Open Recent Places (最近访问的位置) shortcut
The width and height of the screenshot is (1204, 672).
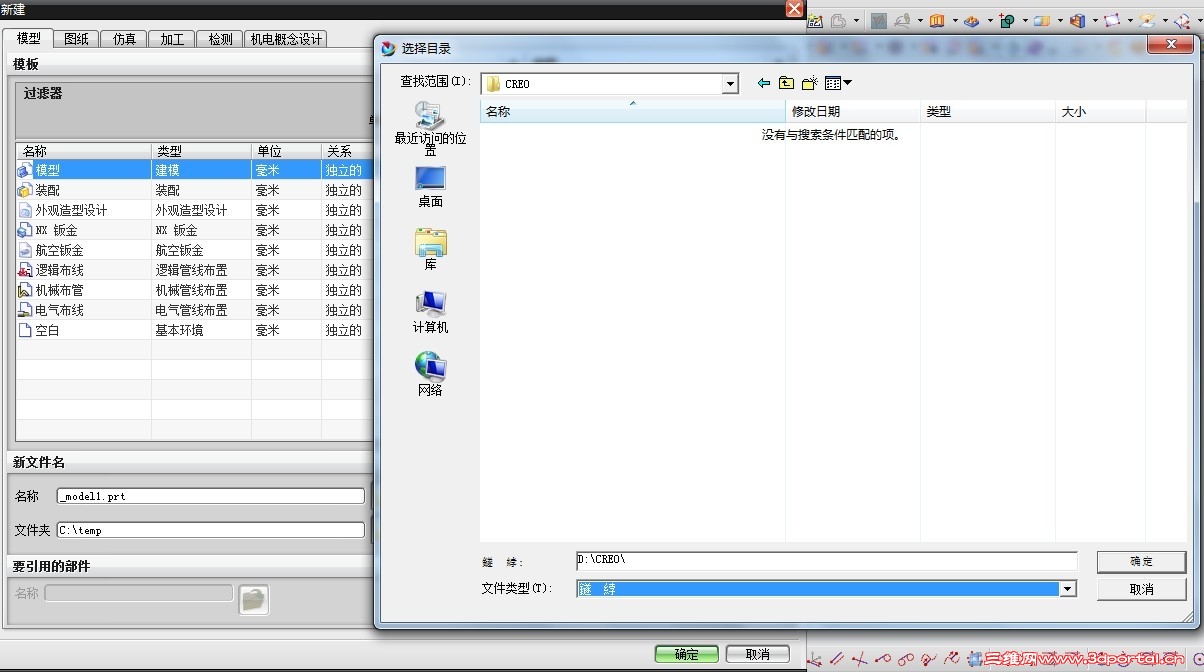point(430,128)
